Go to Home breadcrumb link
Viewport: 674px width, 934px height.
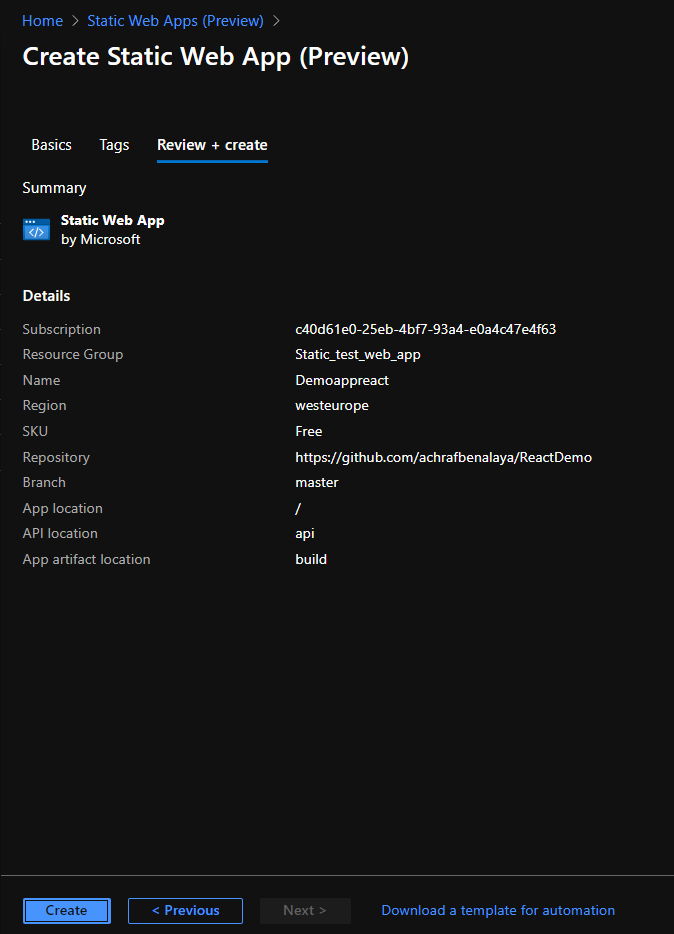pos(42,21)
